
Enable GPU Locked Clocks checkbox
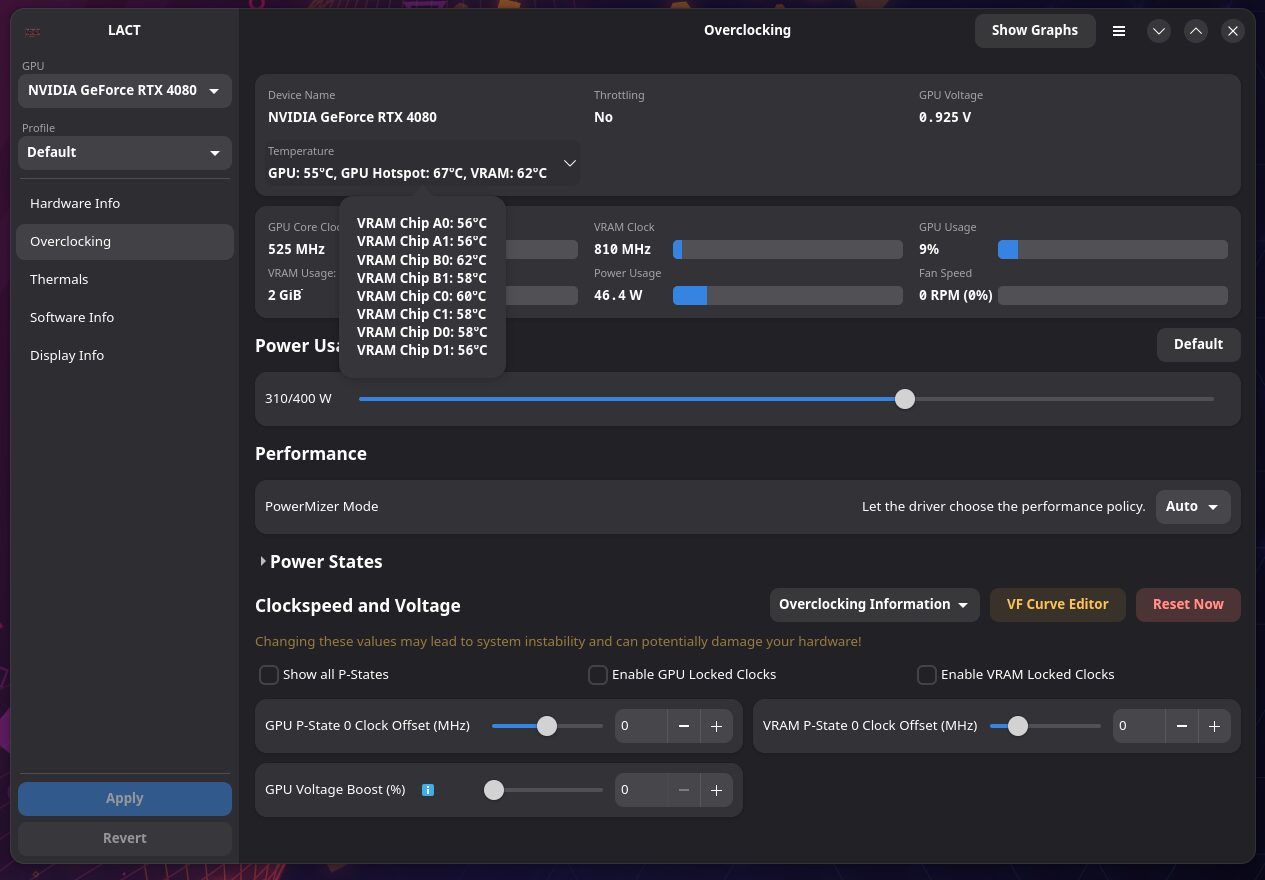tap(598, 675)
